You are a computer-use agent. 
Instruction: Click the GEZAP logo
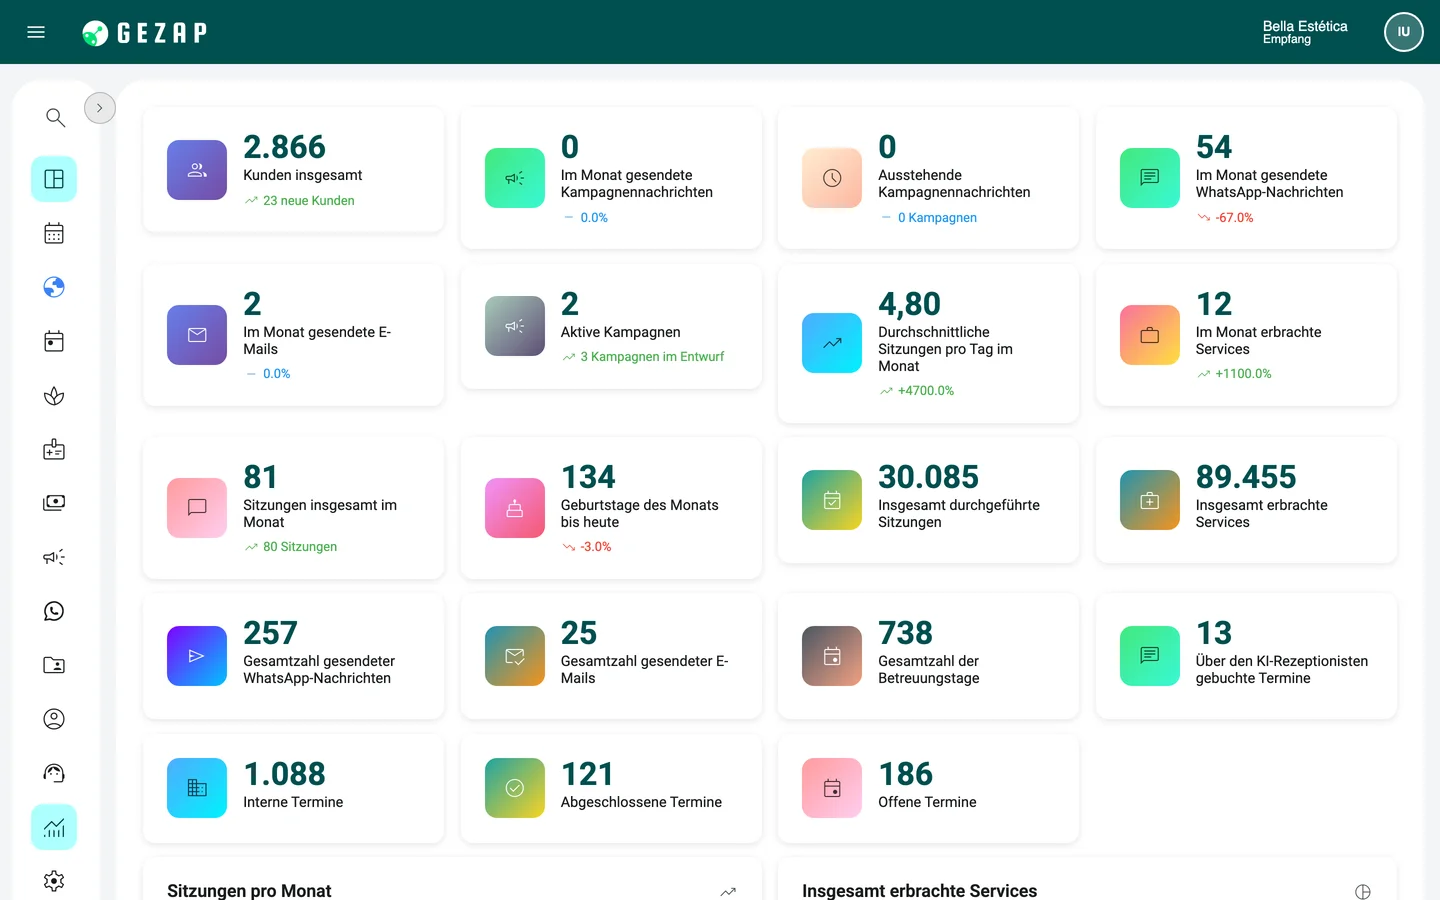pos(145,33)
